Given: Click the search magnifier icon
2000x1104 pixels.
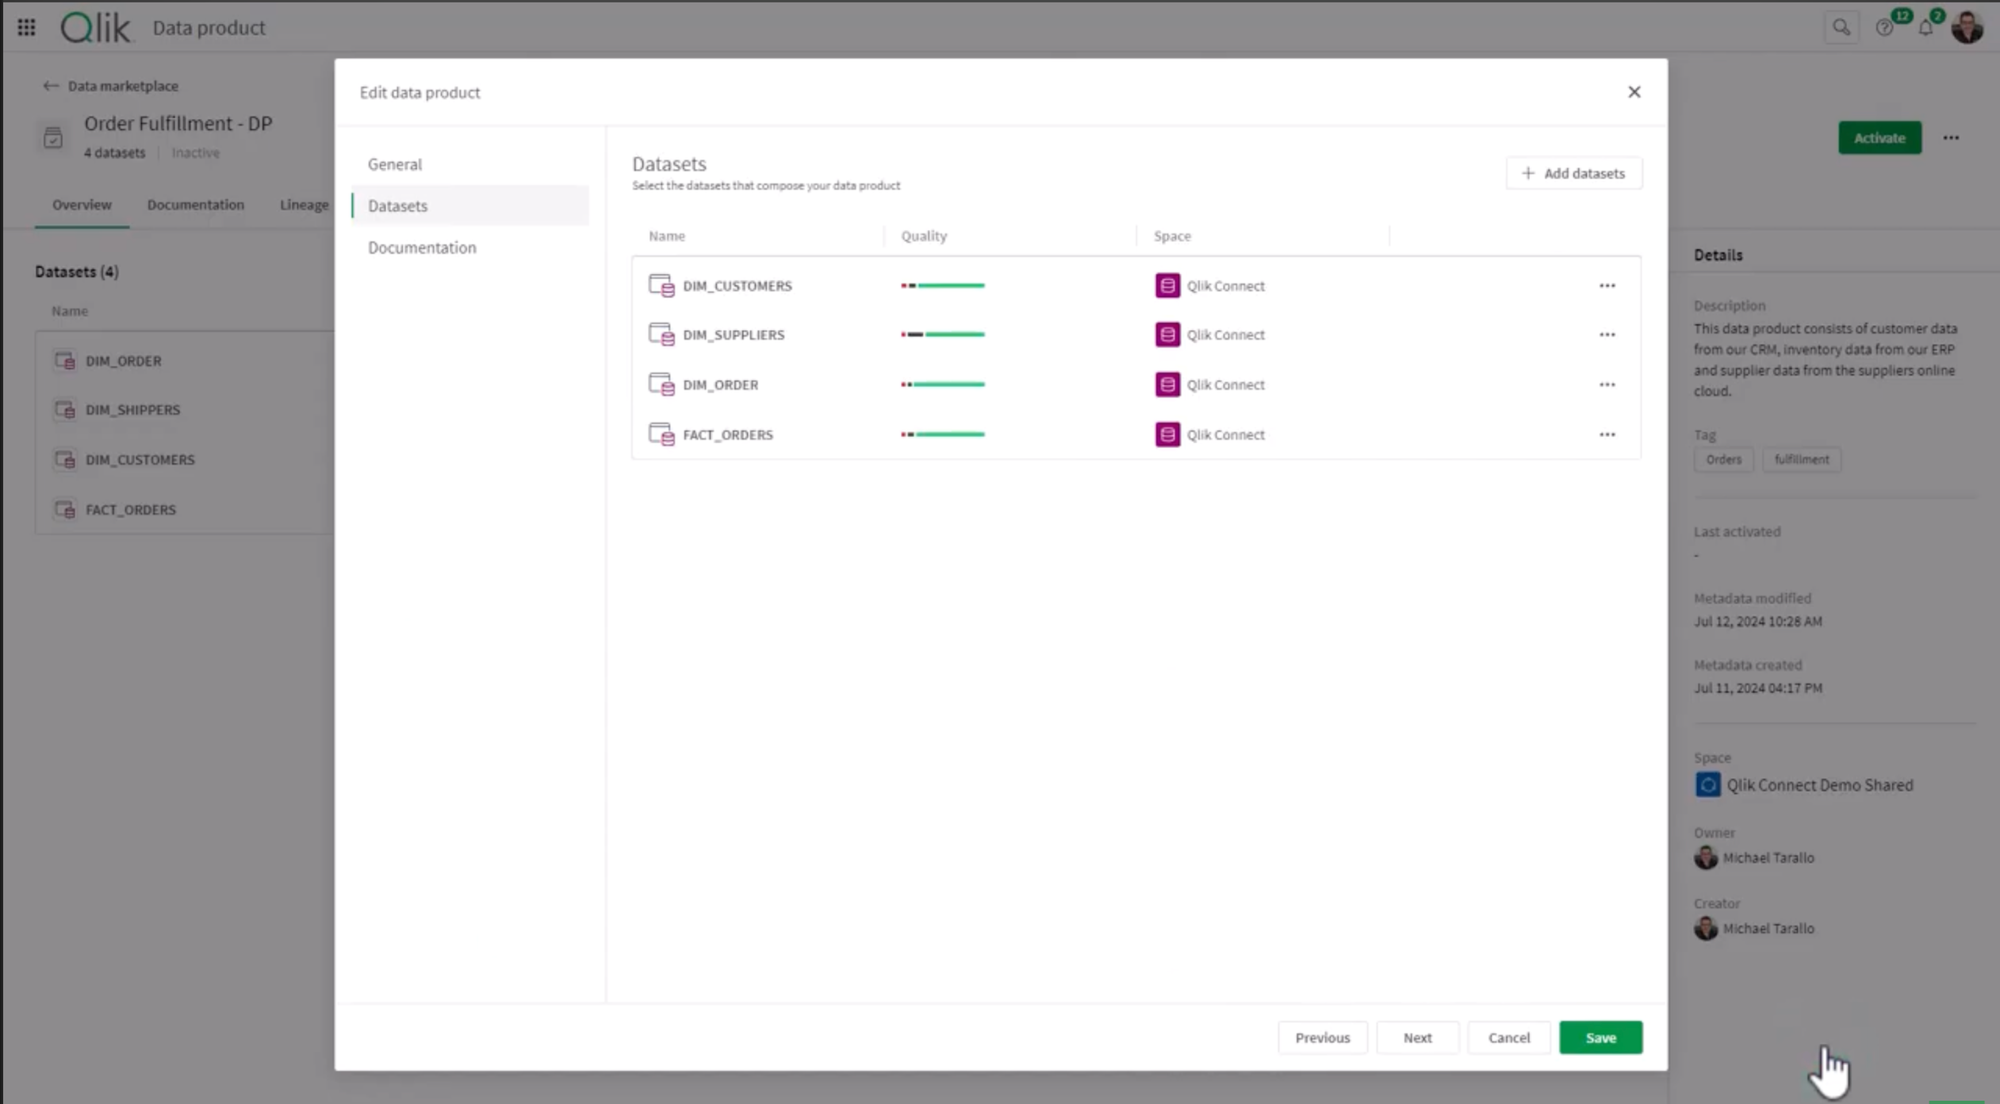Looking at the screenshot, I should (x=1840, y=28).
